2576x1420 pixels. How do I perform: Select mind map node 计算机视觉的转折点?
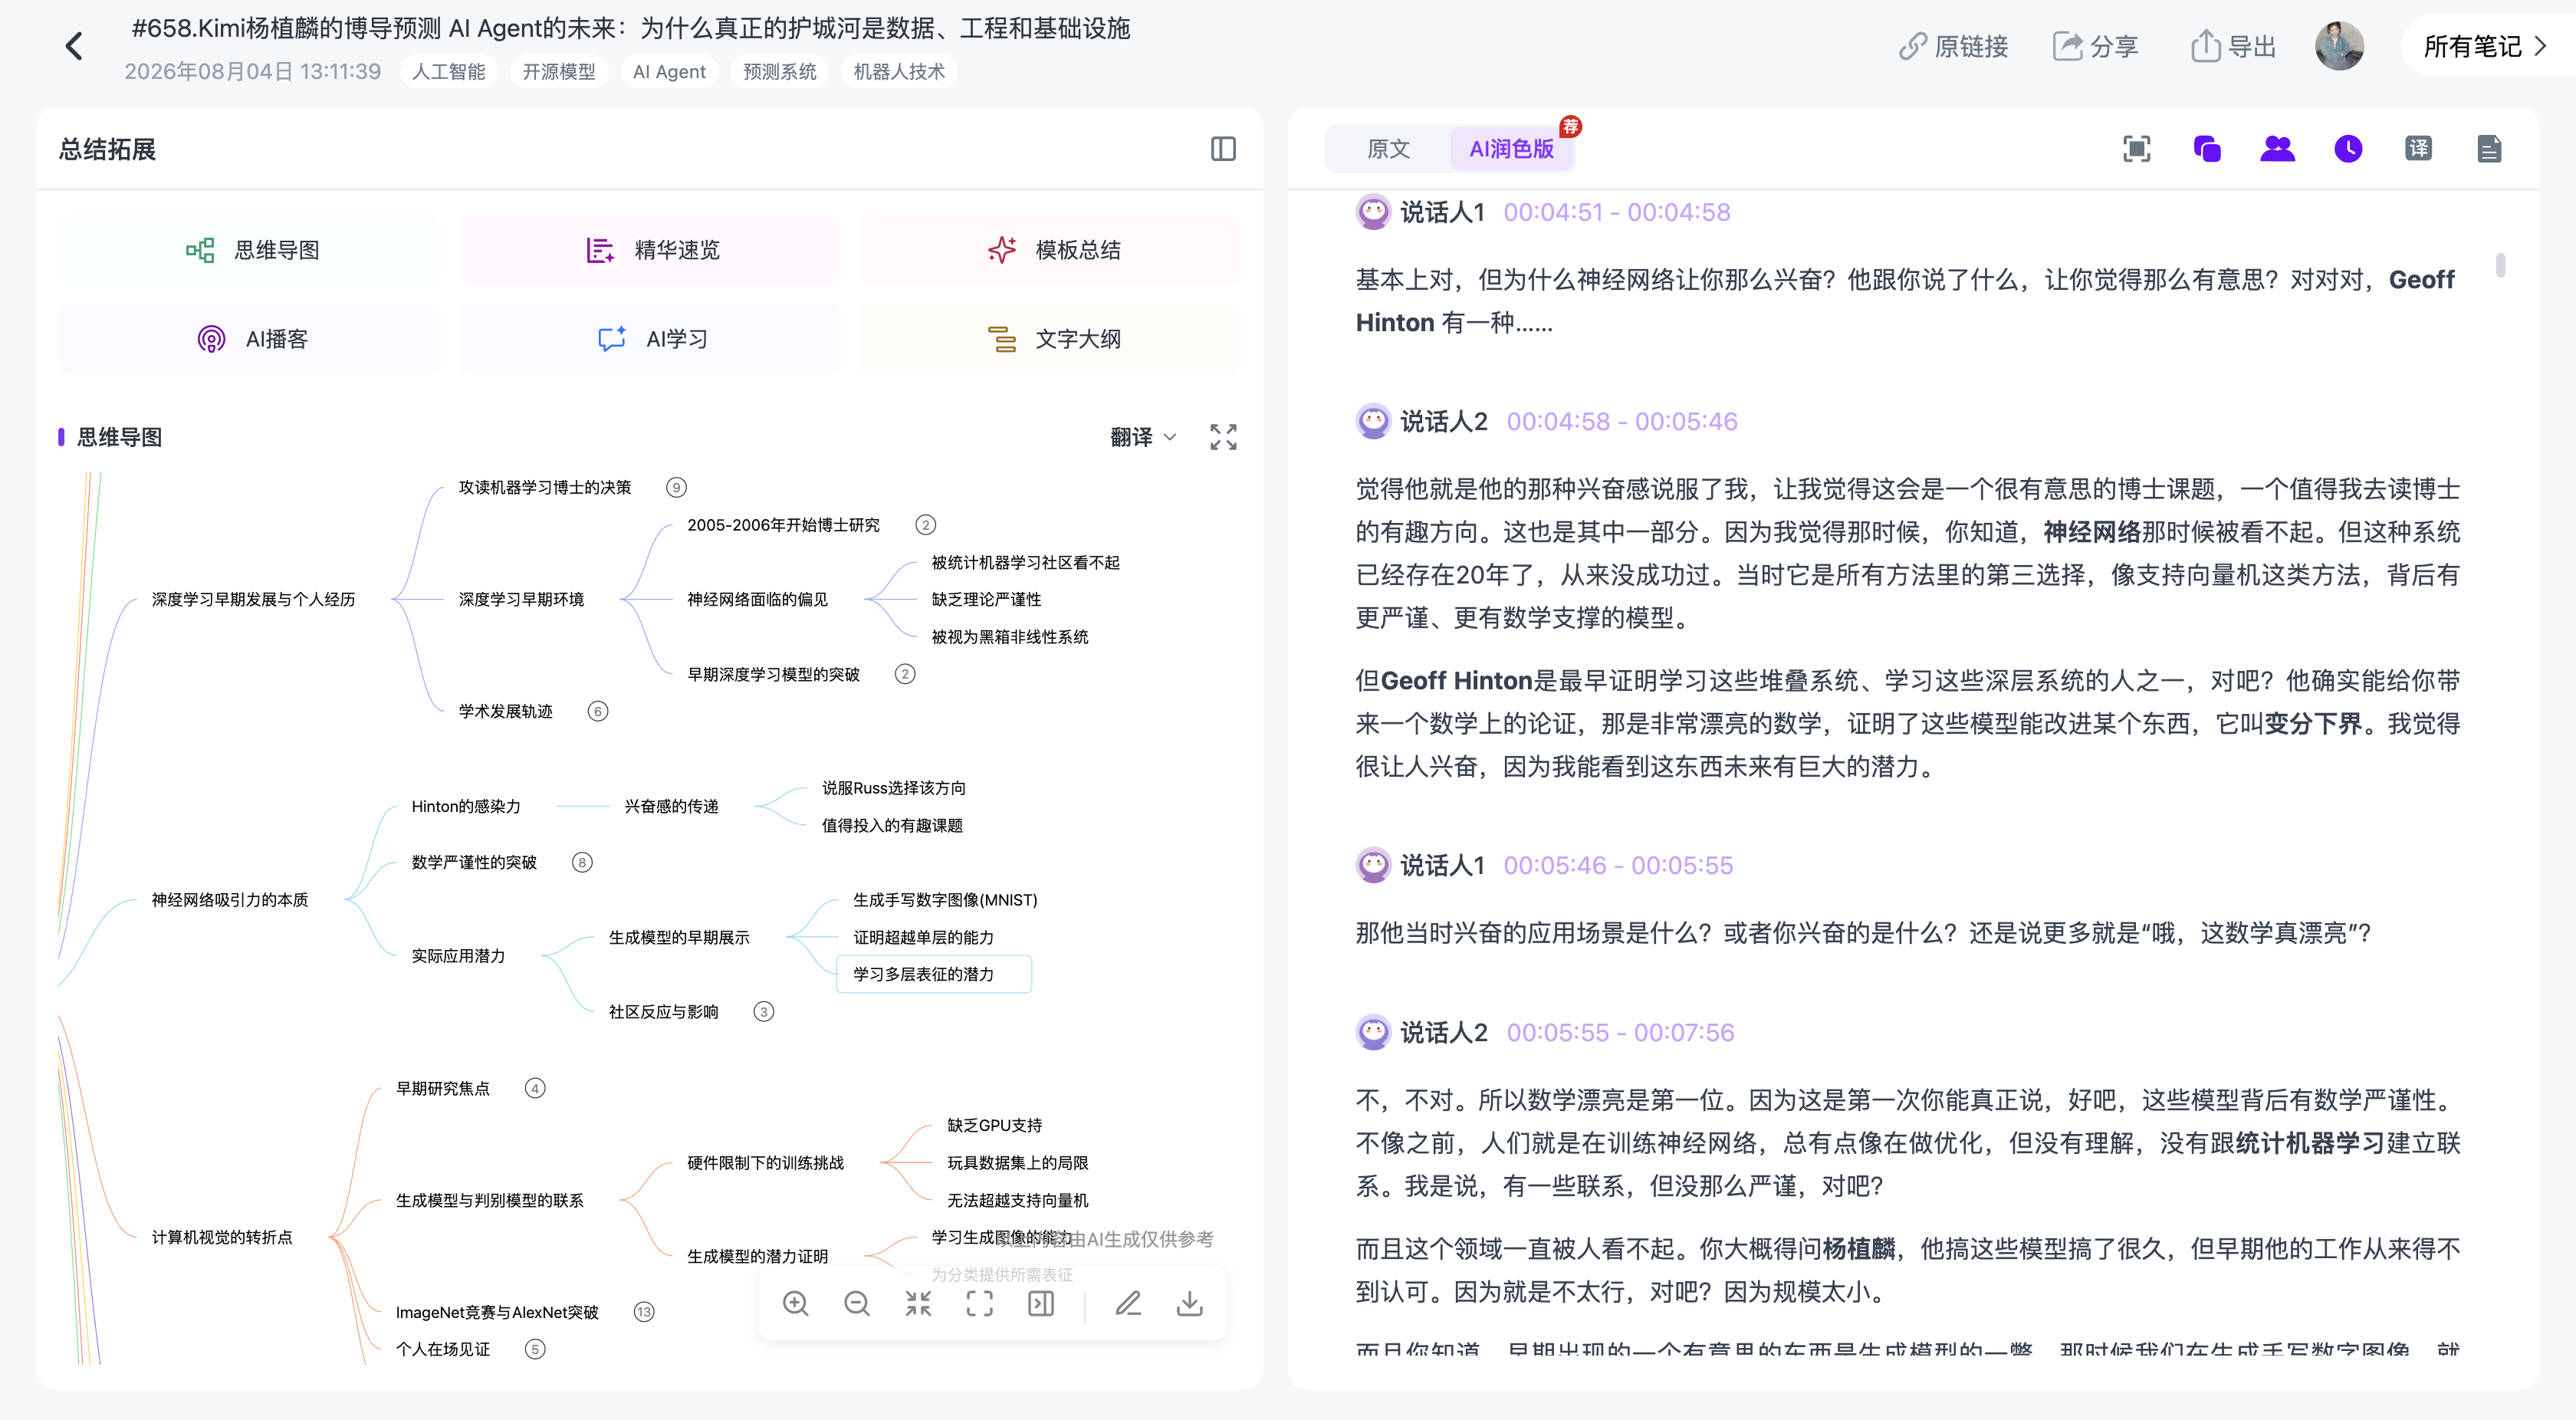(222, 1238)
